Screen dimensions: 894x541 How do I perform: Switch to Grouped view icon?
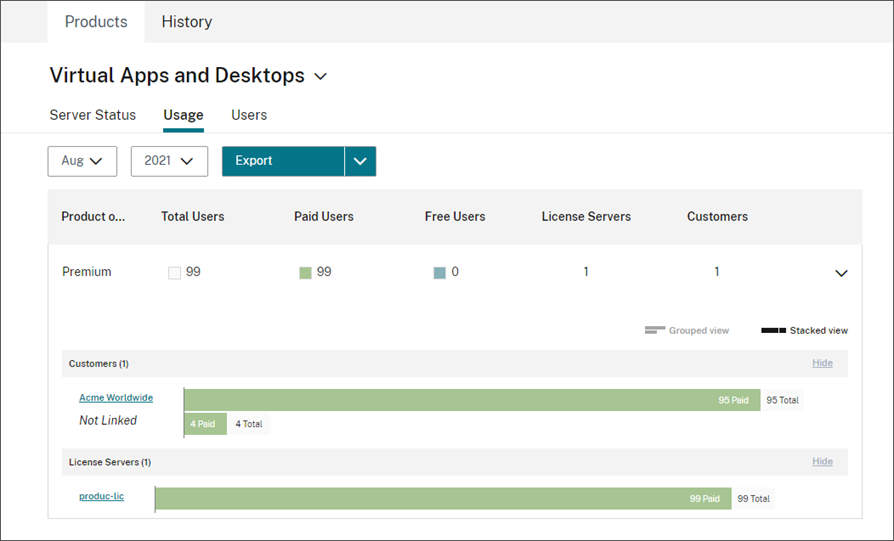pos(655,330)
